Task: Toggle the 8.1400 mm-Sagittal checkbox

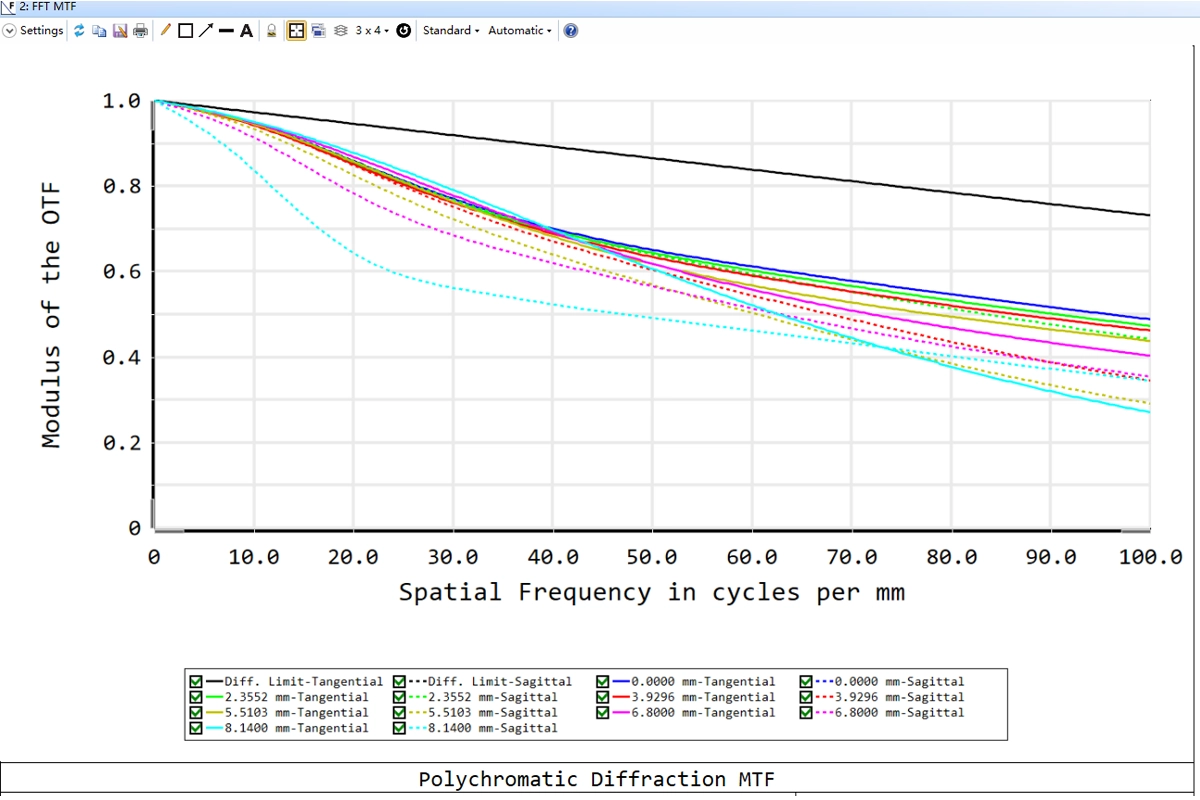Action: [400, 729]
